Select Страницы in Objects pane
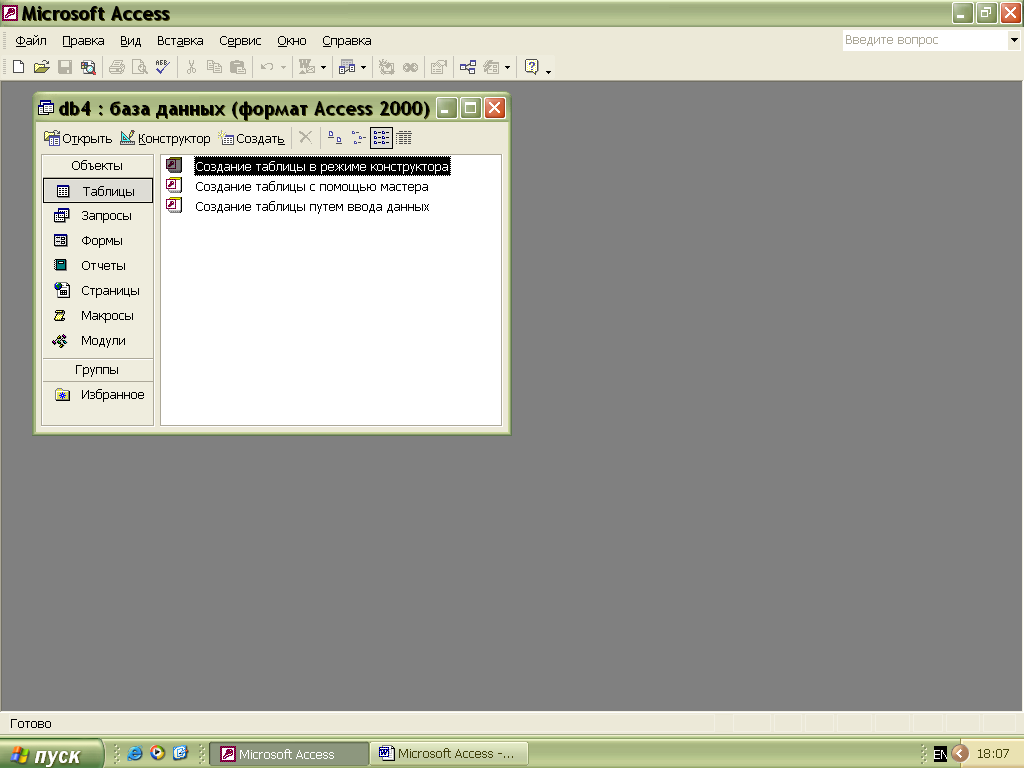Viewport: 1024px width, 768px height. click(x=98, y=291)
